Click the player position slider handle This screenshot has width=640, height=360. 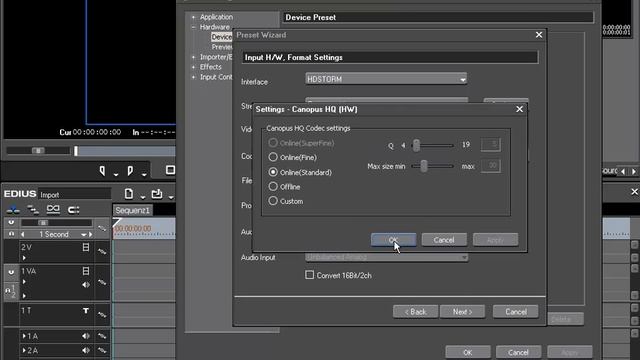click(x=38, y=151)
